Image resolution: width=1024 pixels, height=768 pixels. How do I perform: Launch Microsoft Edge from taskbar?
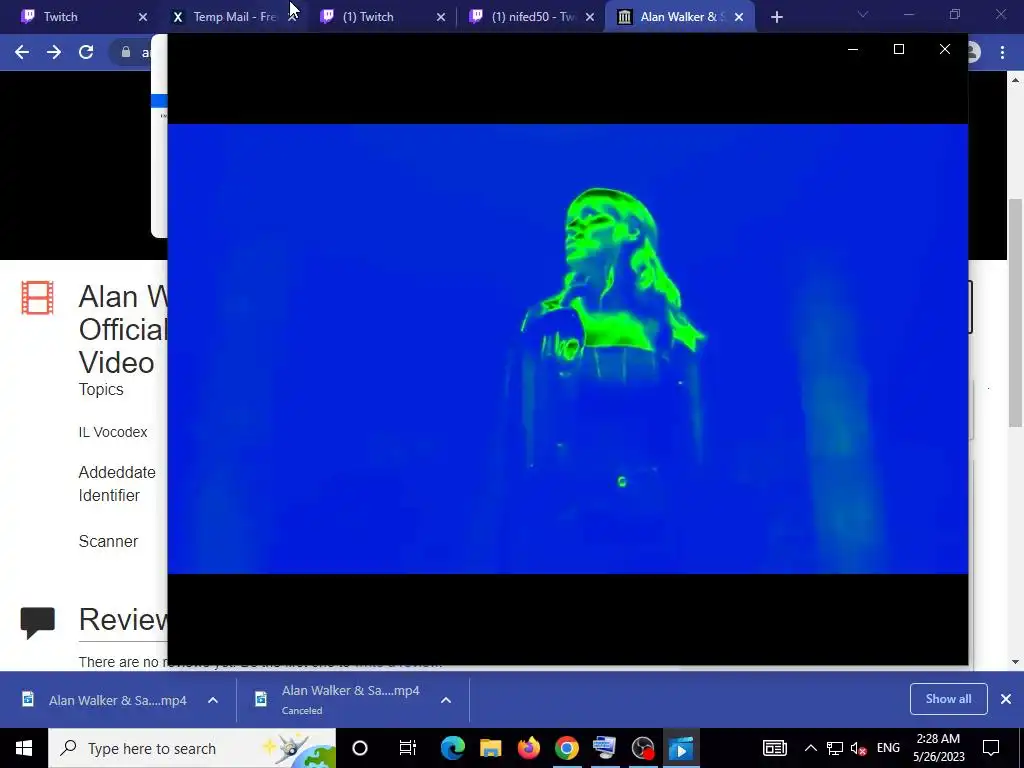(x=453, y=748)
